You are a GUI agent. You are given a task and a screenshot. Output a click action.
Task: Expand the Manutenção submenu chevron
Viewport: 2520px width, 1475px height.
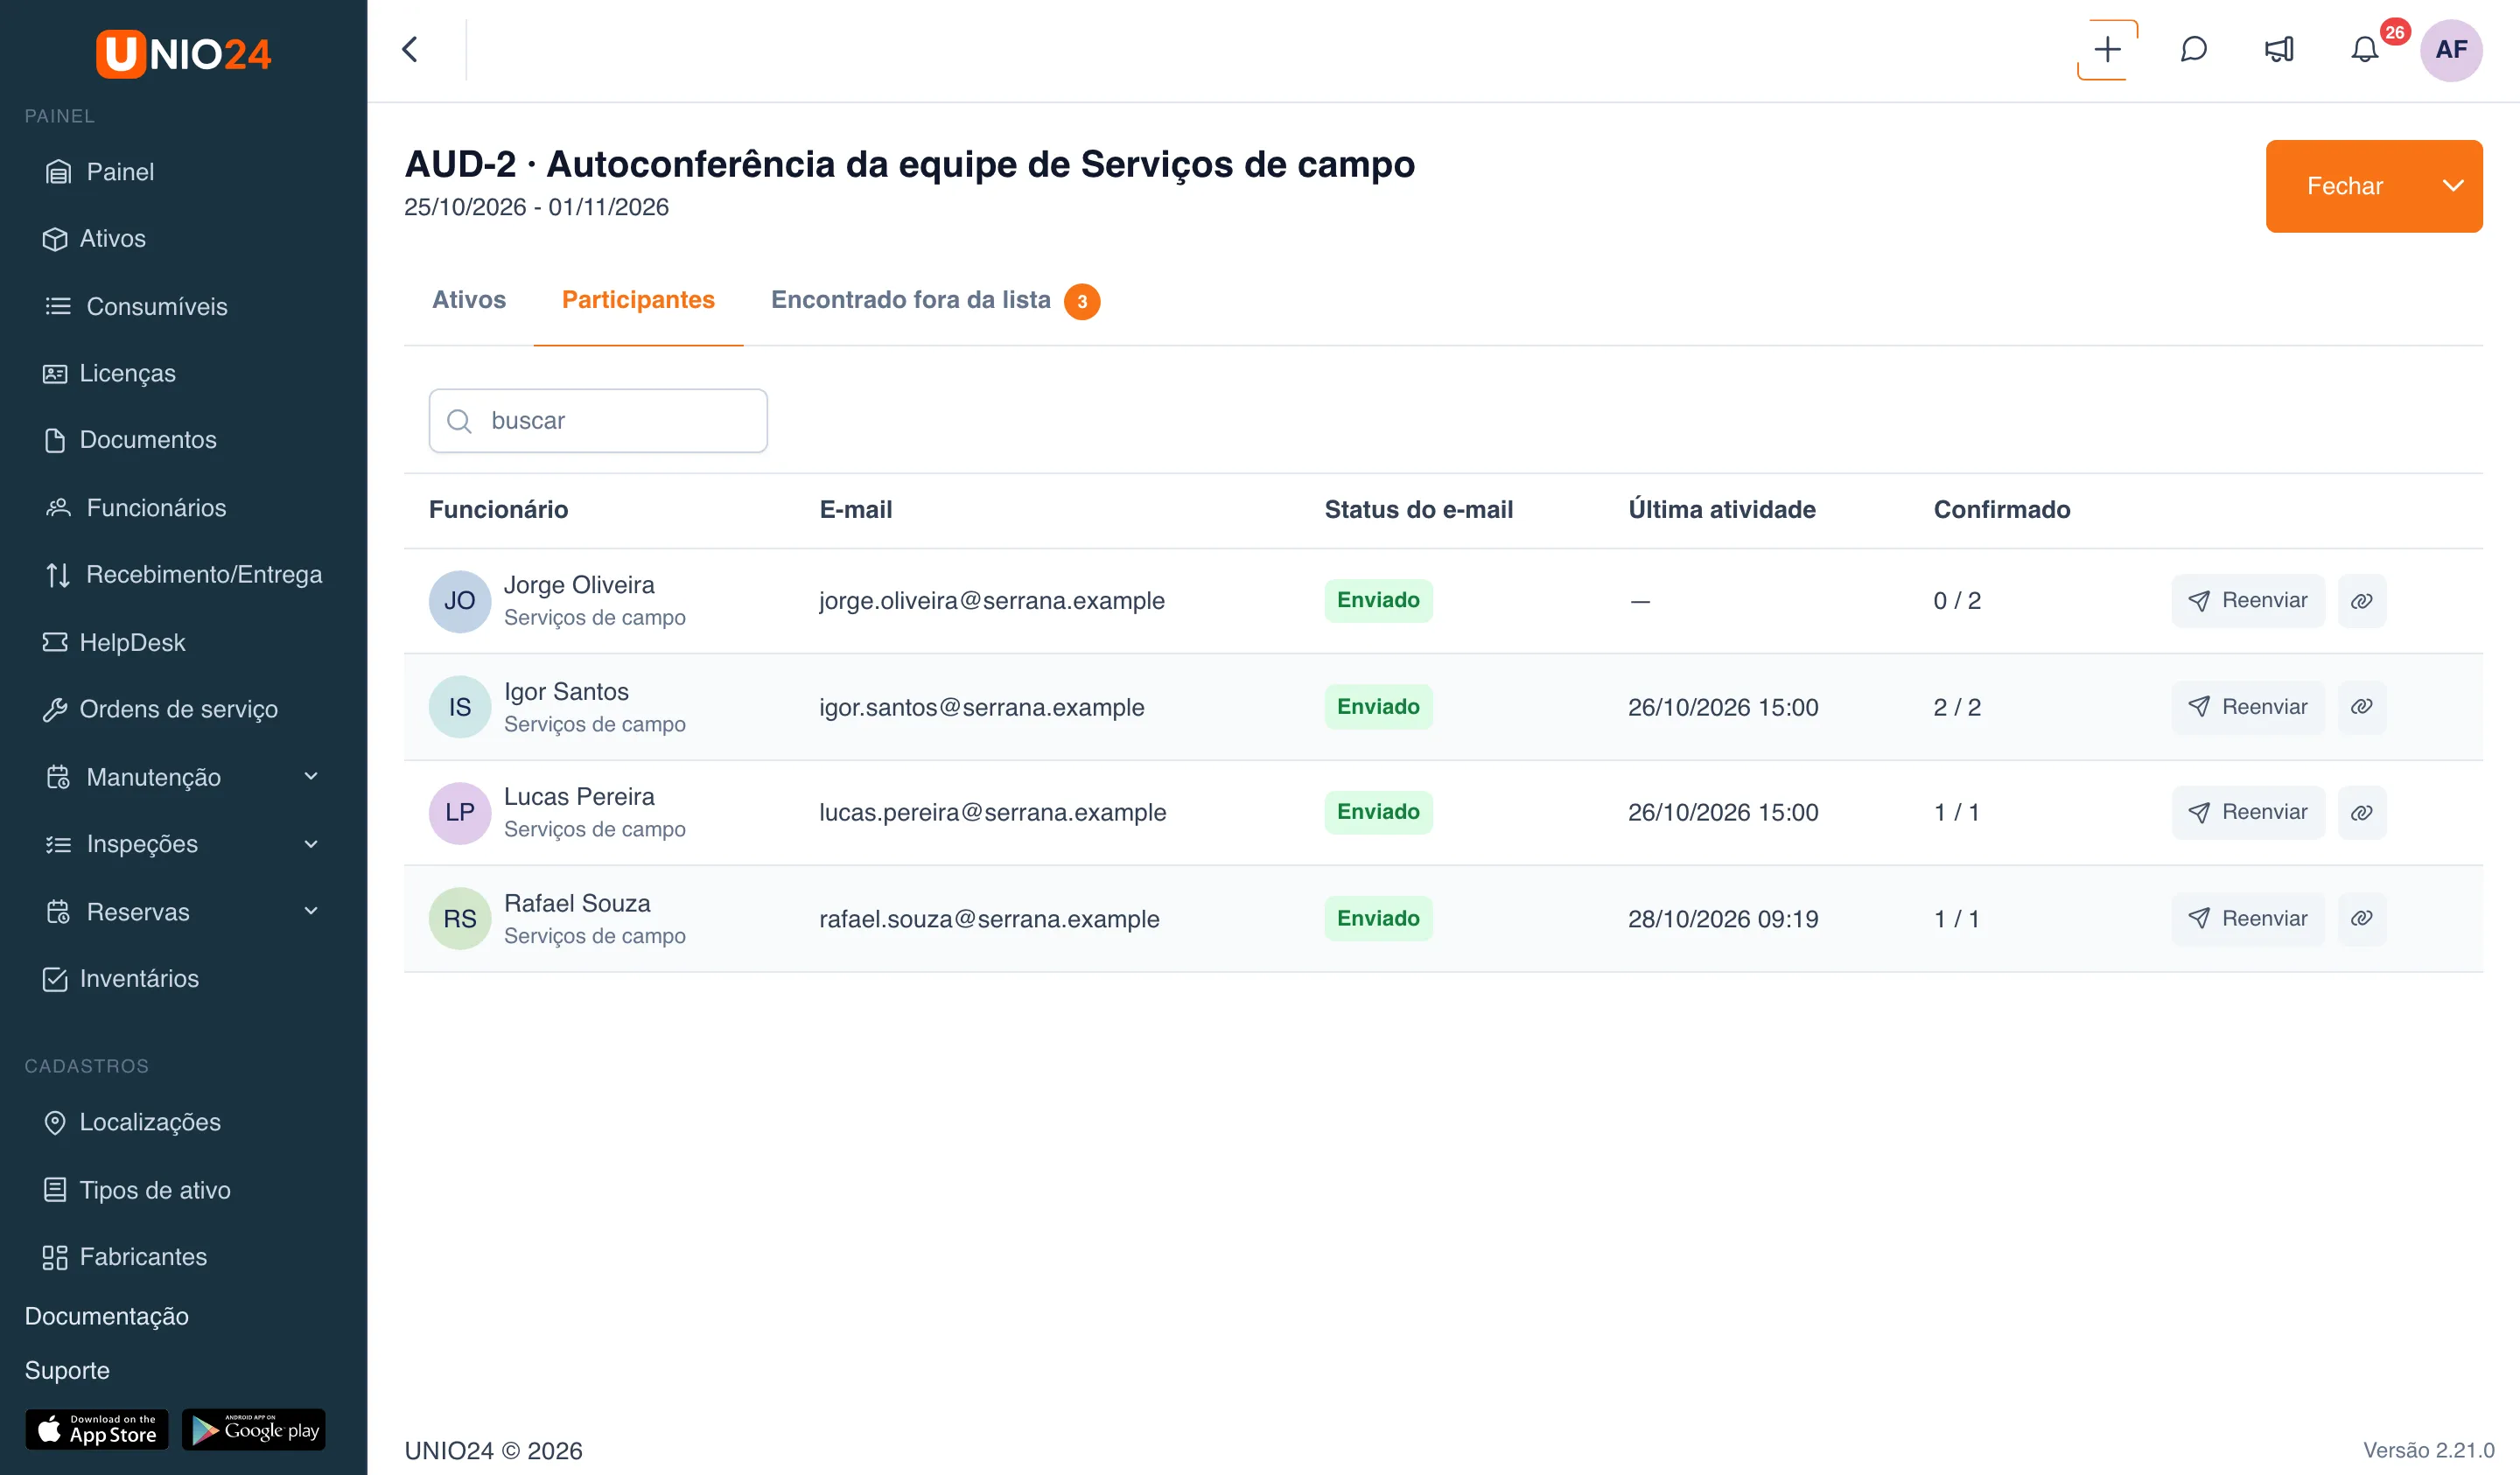pyautogui.click(x=311, y=776)
